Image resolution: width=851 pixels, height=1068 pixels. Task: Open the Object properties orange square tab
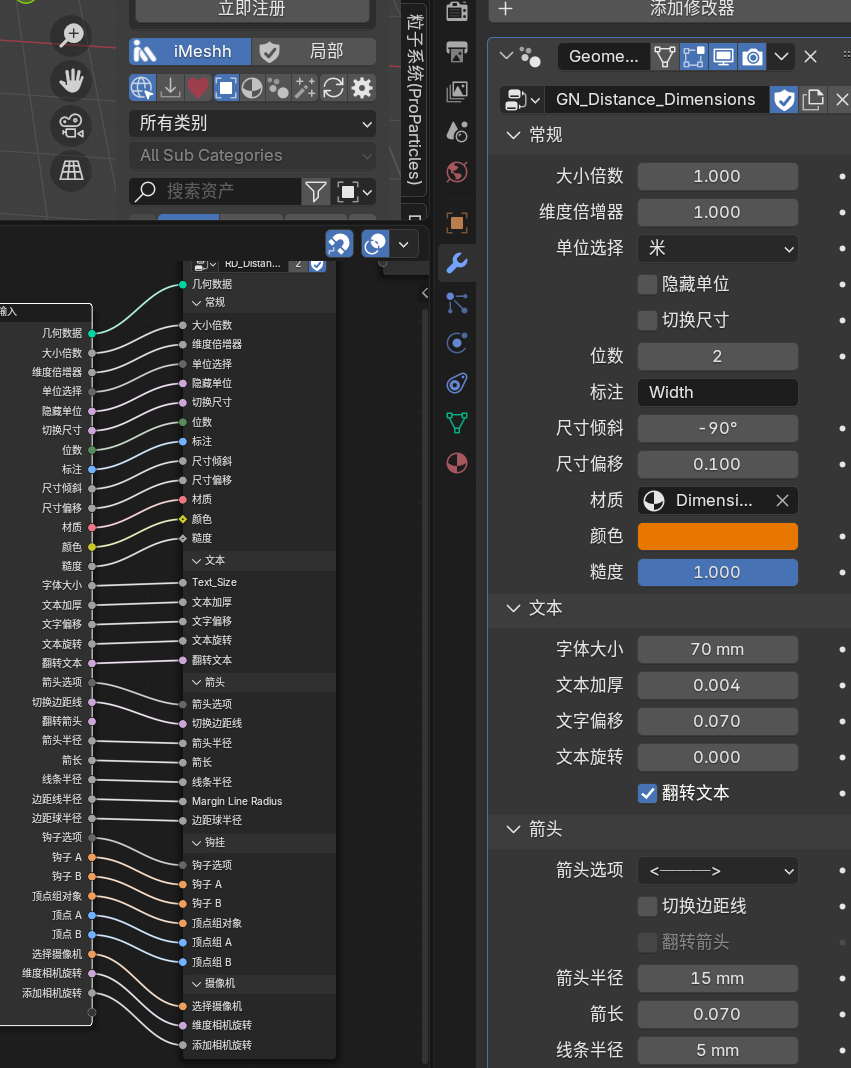coord(457,223)
